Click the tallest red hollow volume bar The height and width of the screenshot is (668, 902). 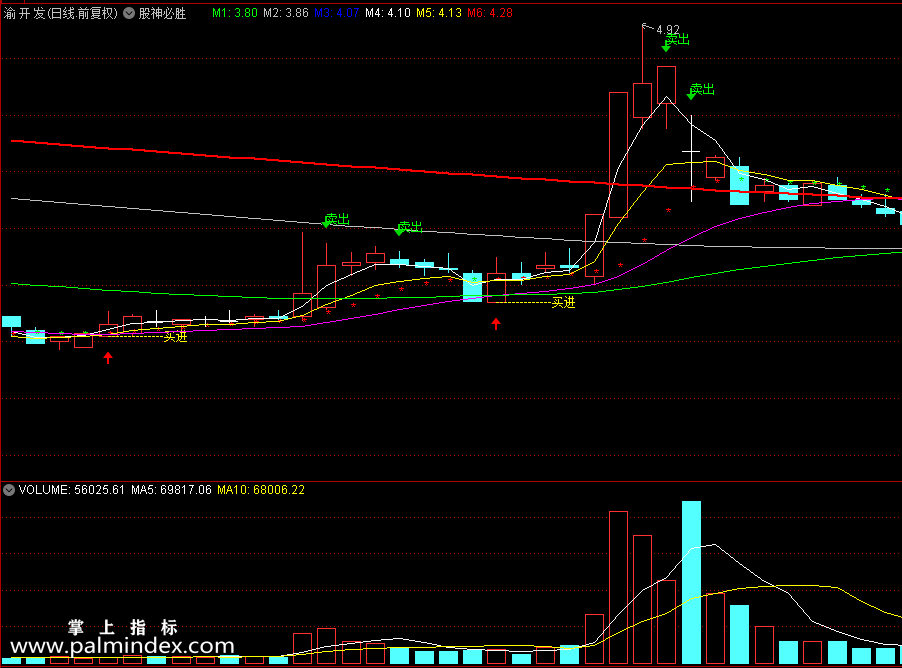[x=618, y=587]
